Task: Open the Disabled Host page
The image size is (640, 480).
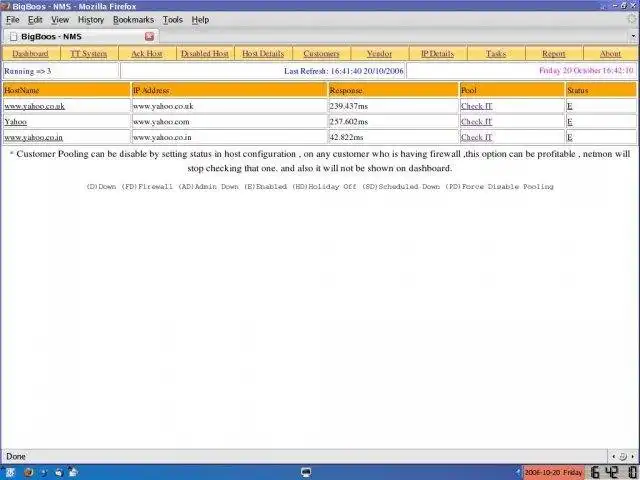Action: [204, 53]
